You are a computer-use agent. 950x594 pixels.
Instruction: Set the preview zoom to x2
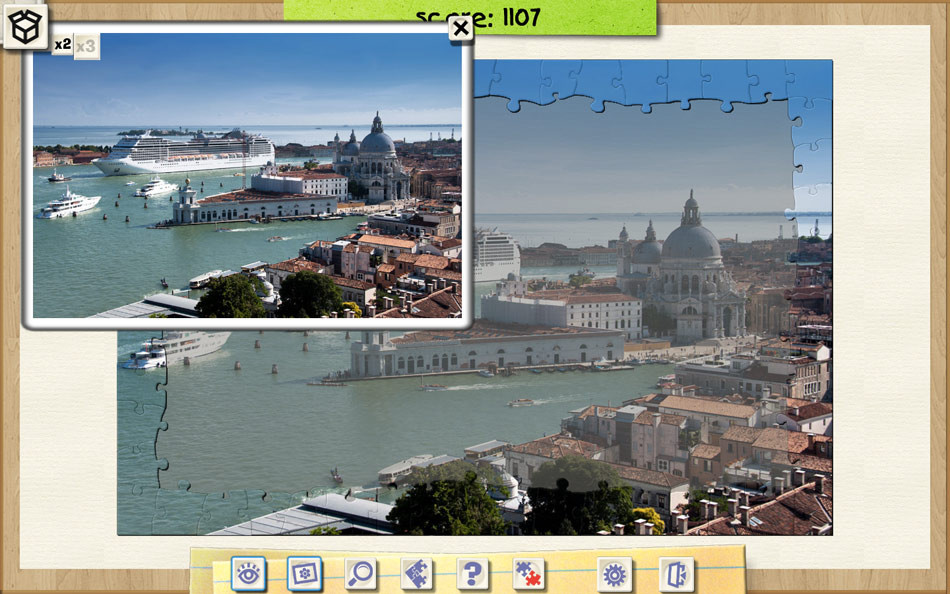[x=62, y=44]
